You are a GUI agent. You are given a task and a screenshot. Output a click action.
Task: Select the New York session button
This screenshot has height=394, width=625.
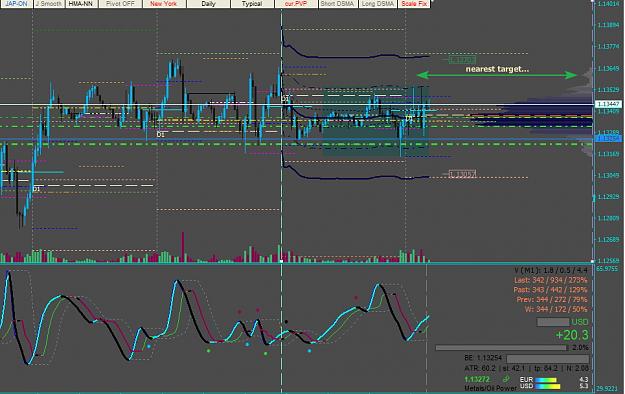(x=164, y=4)
